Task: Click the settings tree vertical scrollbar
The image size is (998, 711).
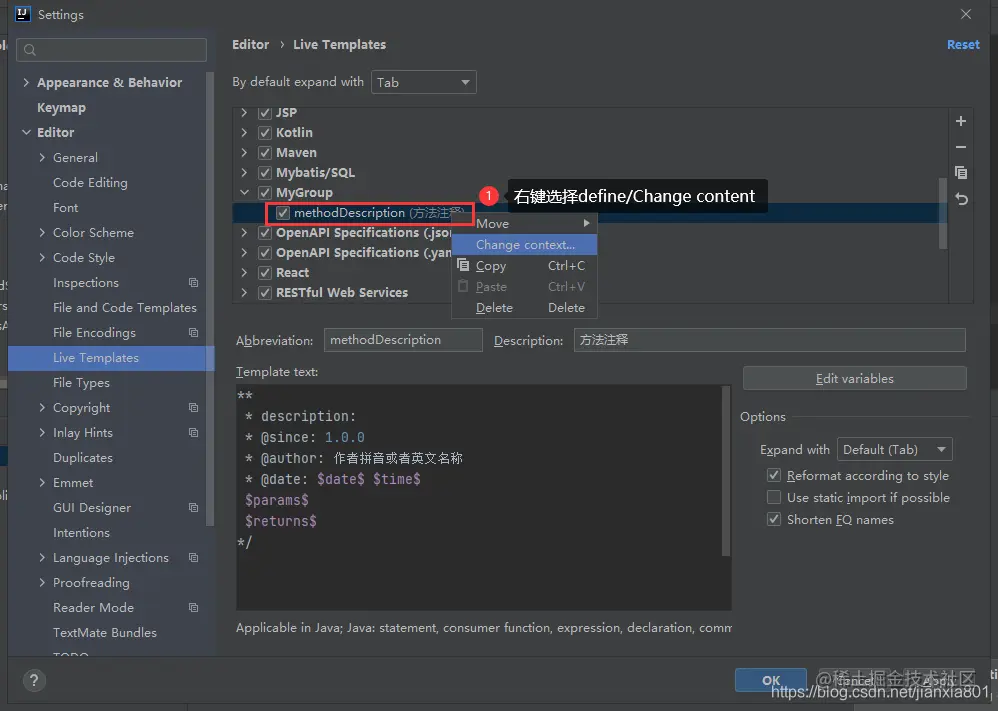Action: click(210, 299)
